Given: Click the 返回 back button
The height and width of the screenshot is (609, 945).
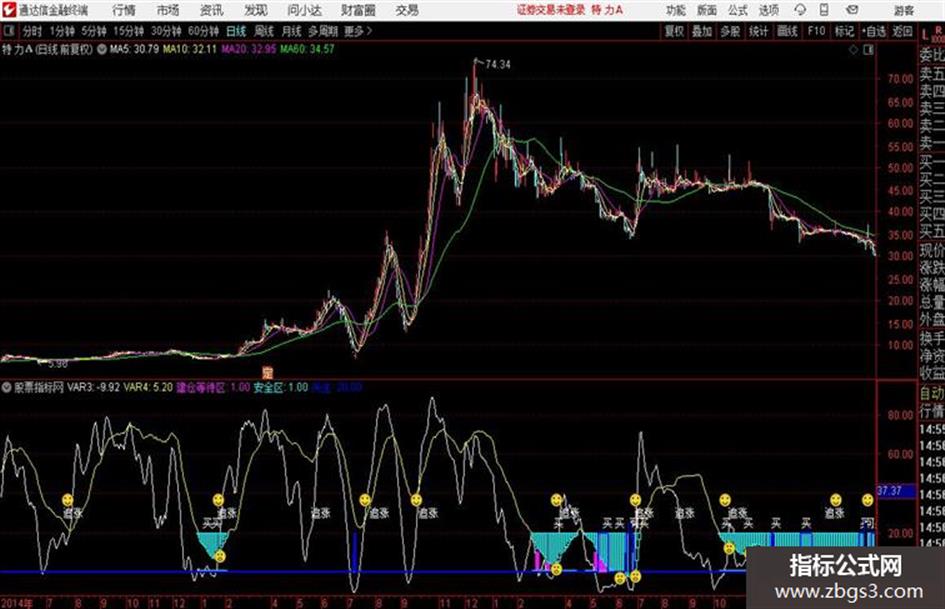Looking at the screenshot, I should 902,31.
